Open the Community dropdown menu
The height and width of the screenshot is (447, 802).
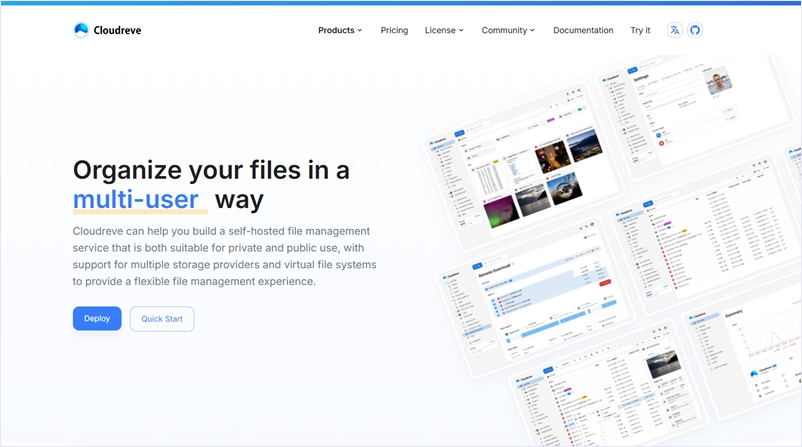pyautogui.click(x=508, y=30)
